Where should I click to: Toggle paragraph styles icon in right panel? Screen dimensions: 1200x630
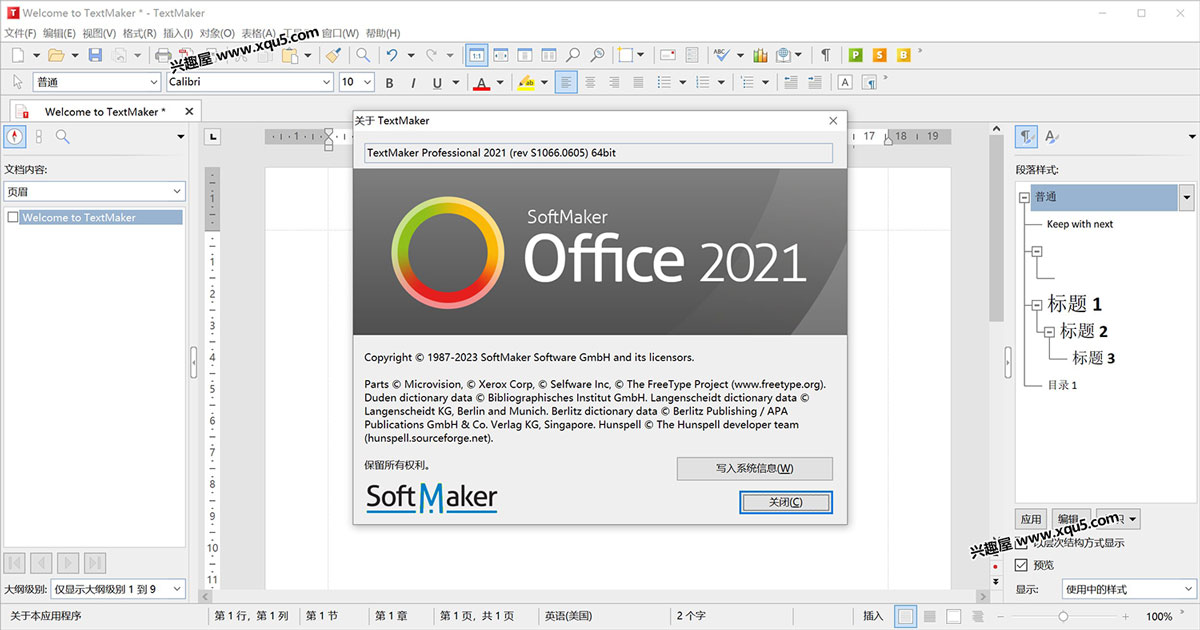tap(1026, 137)
